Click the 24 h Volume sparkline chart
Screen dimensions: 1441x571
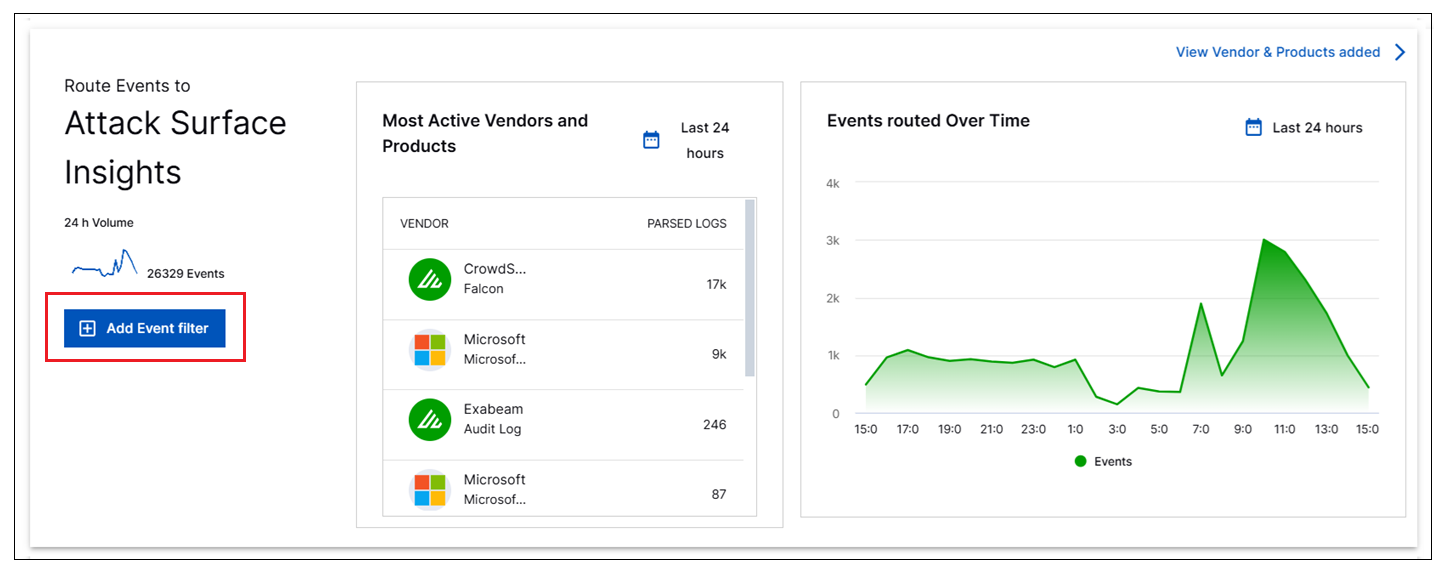click(x=104, y=266)
